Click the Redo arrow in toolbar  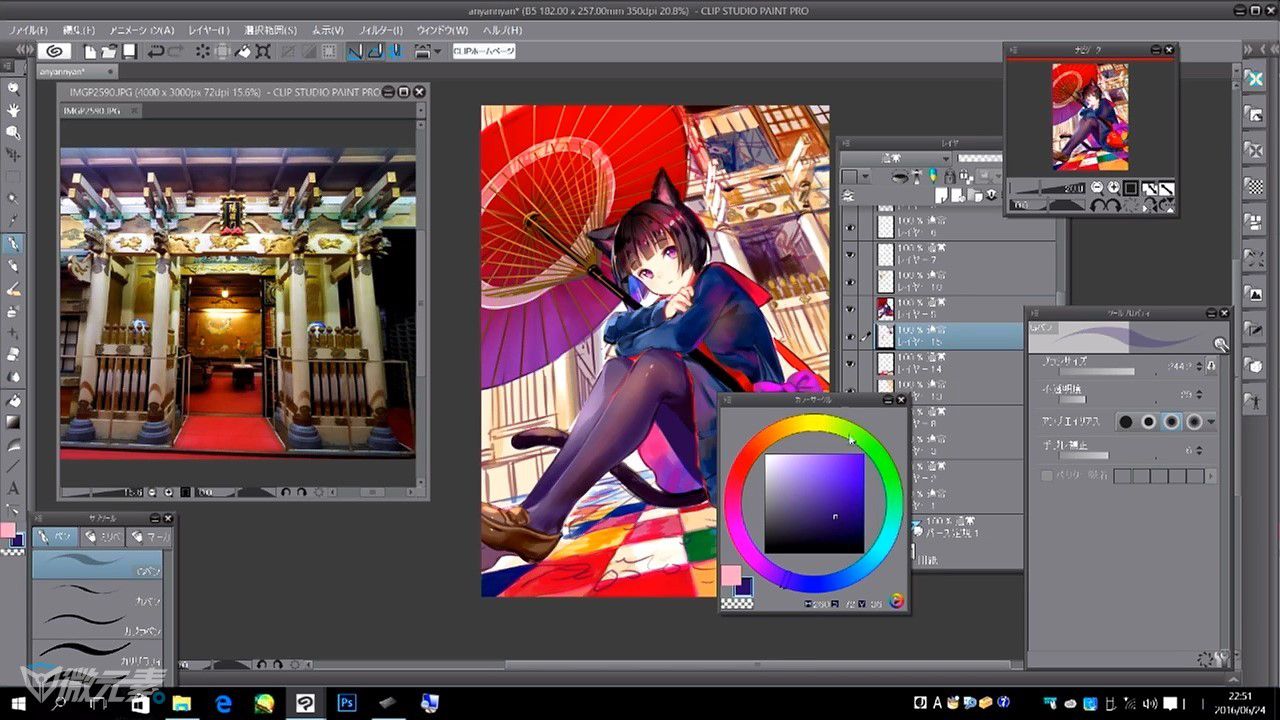coord(175,51)
